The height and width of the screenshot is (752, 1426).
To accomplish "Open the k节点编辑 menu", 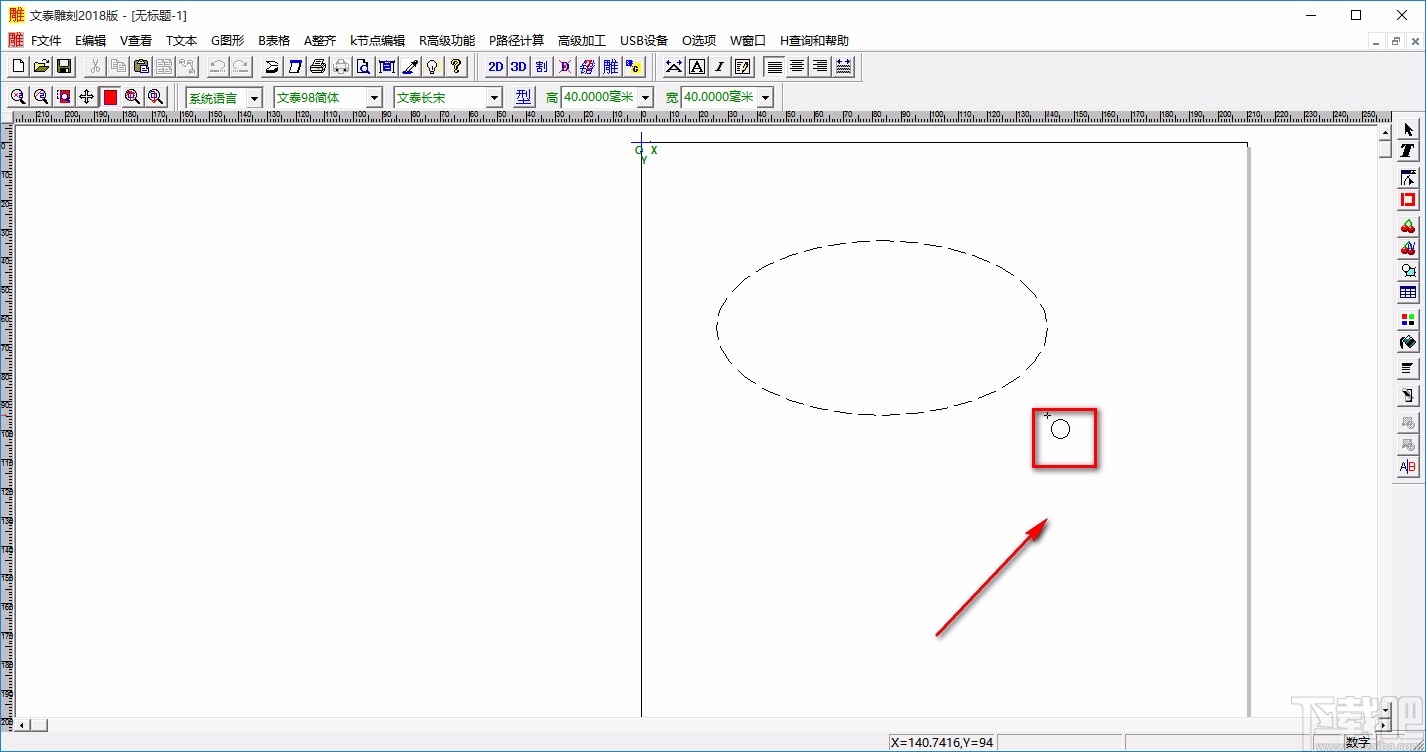I will coord(377,41).
